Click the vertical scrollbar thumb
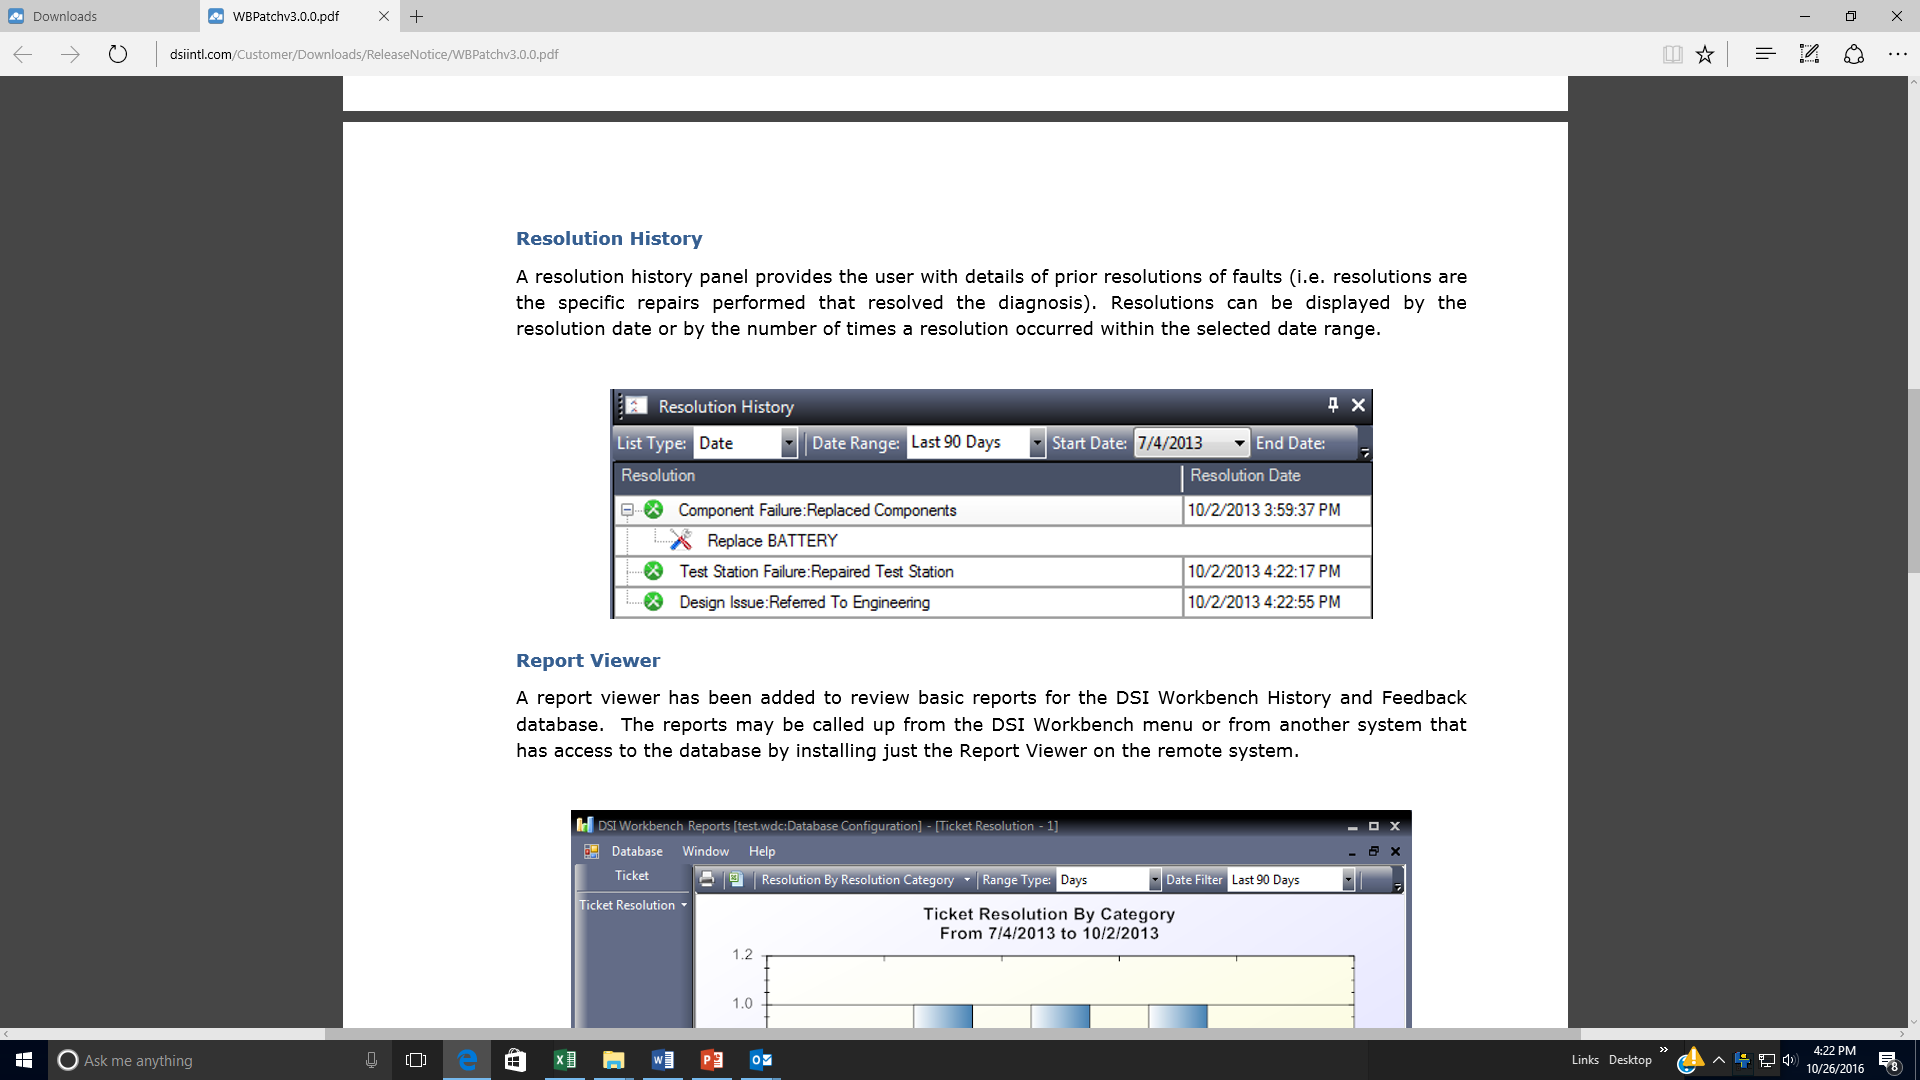The image size is (1920, 1080). tap(1913, 480)
